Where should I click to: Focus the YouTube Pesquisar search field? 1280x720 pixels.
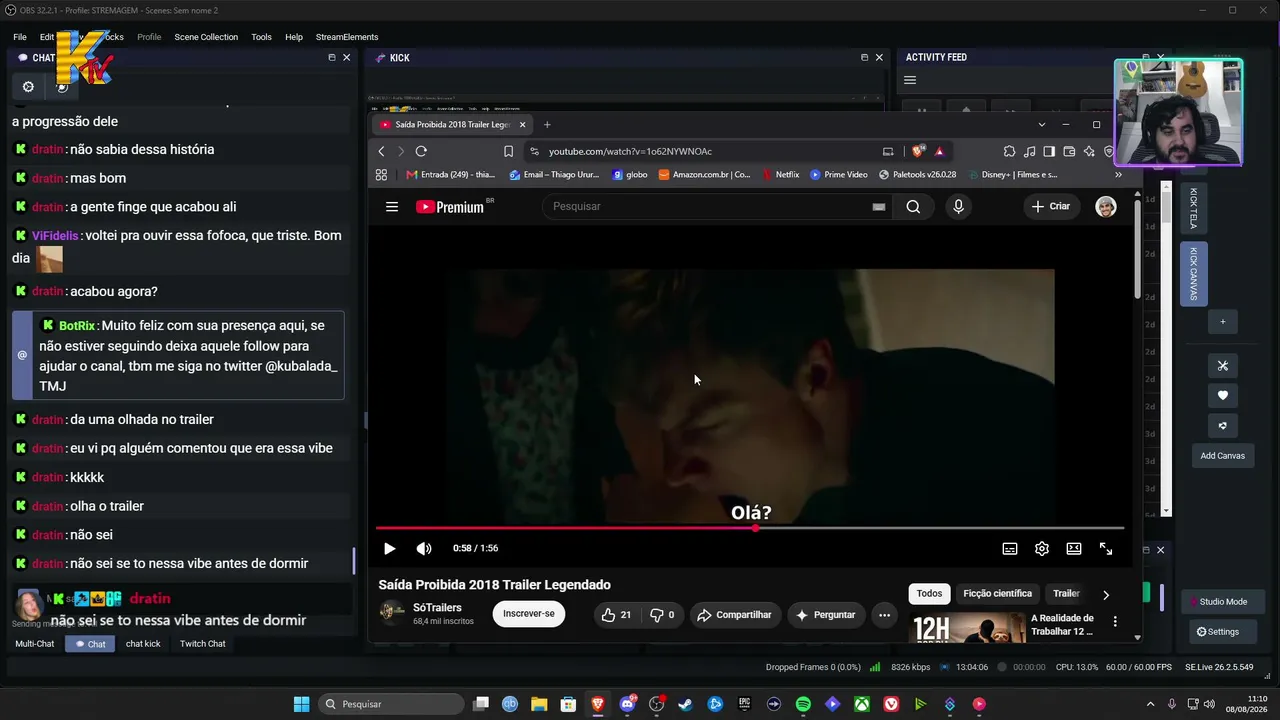(x=719, y=207)
